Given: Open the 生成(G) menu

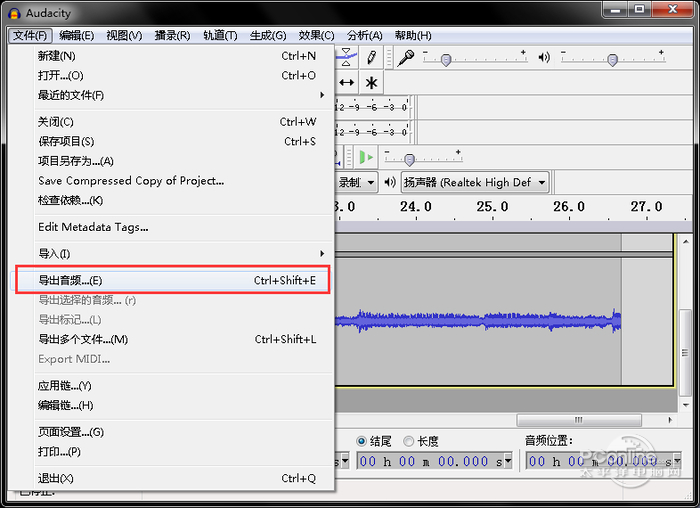Looking at the screenshot, I should point(268,35).
